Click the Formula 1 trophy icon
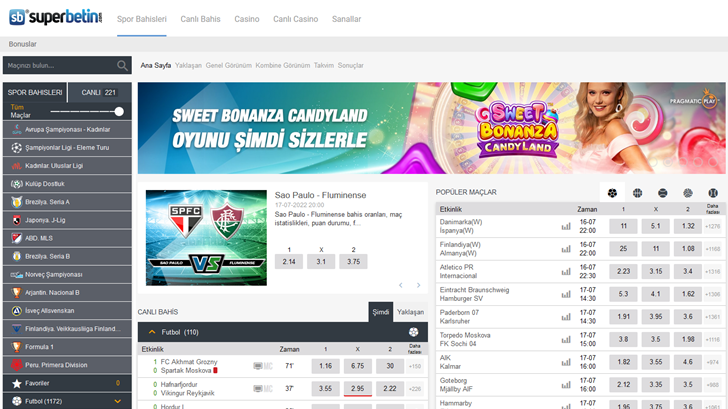 point(17,347)
